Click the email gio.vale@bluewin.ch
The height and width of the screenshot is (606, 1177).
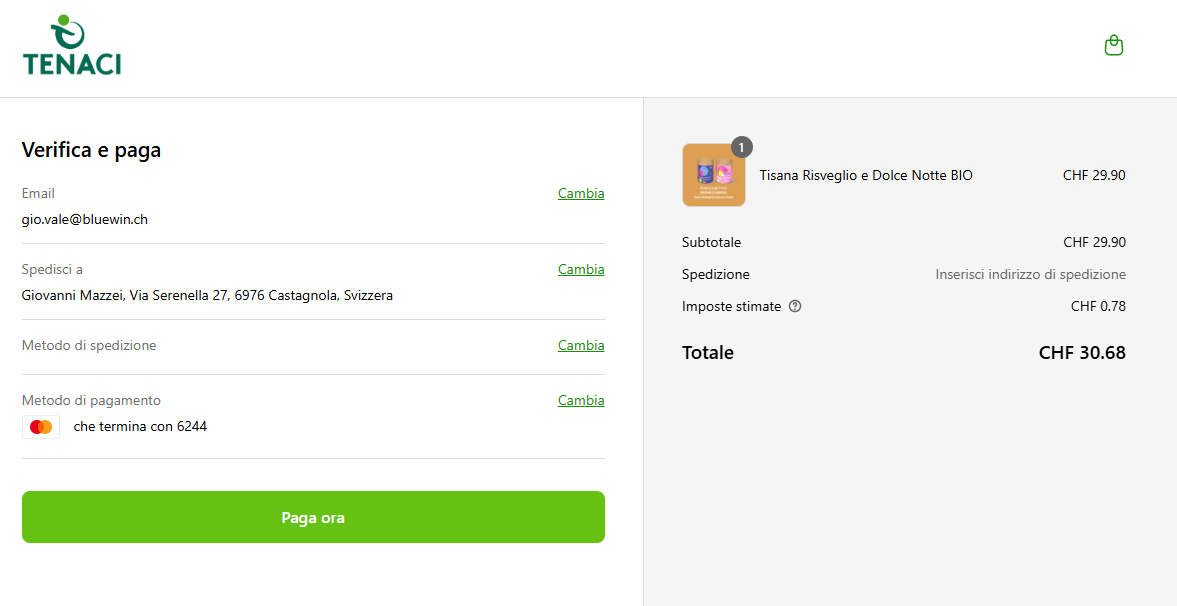tap(85, 219)
